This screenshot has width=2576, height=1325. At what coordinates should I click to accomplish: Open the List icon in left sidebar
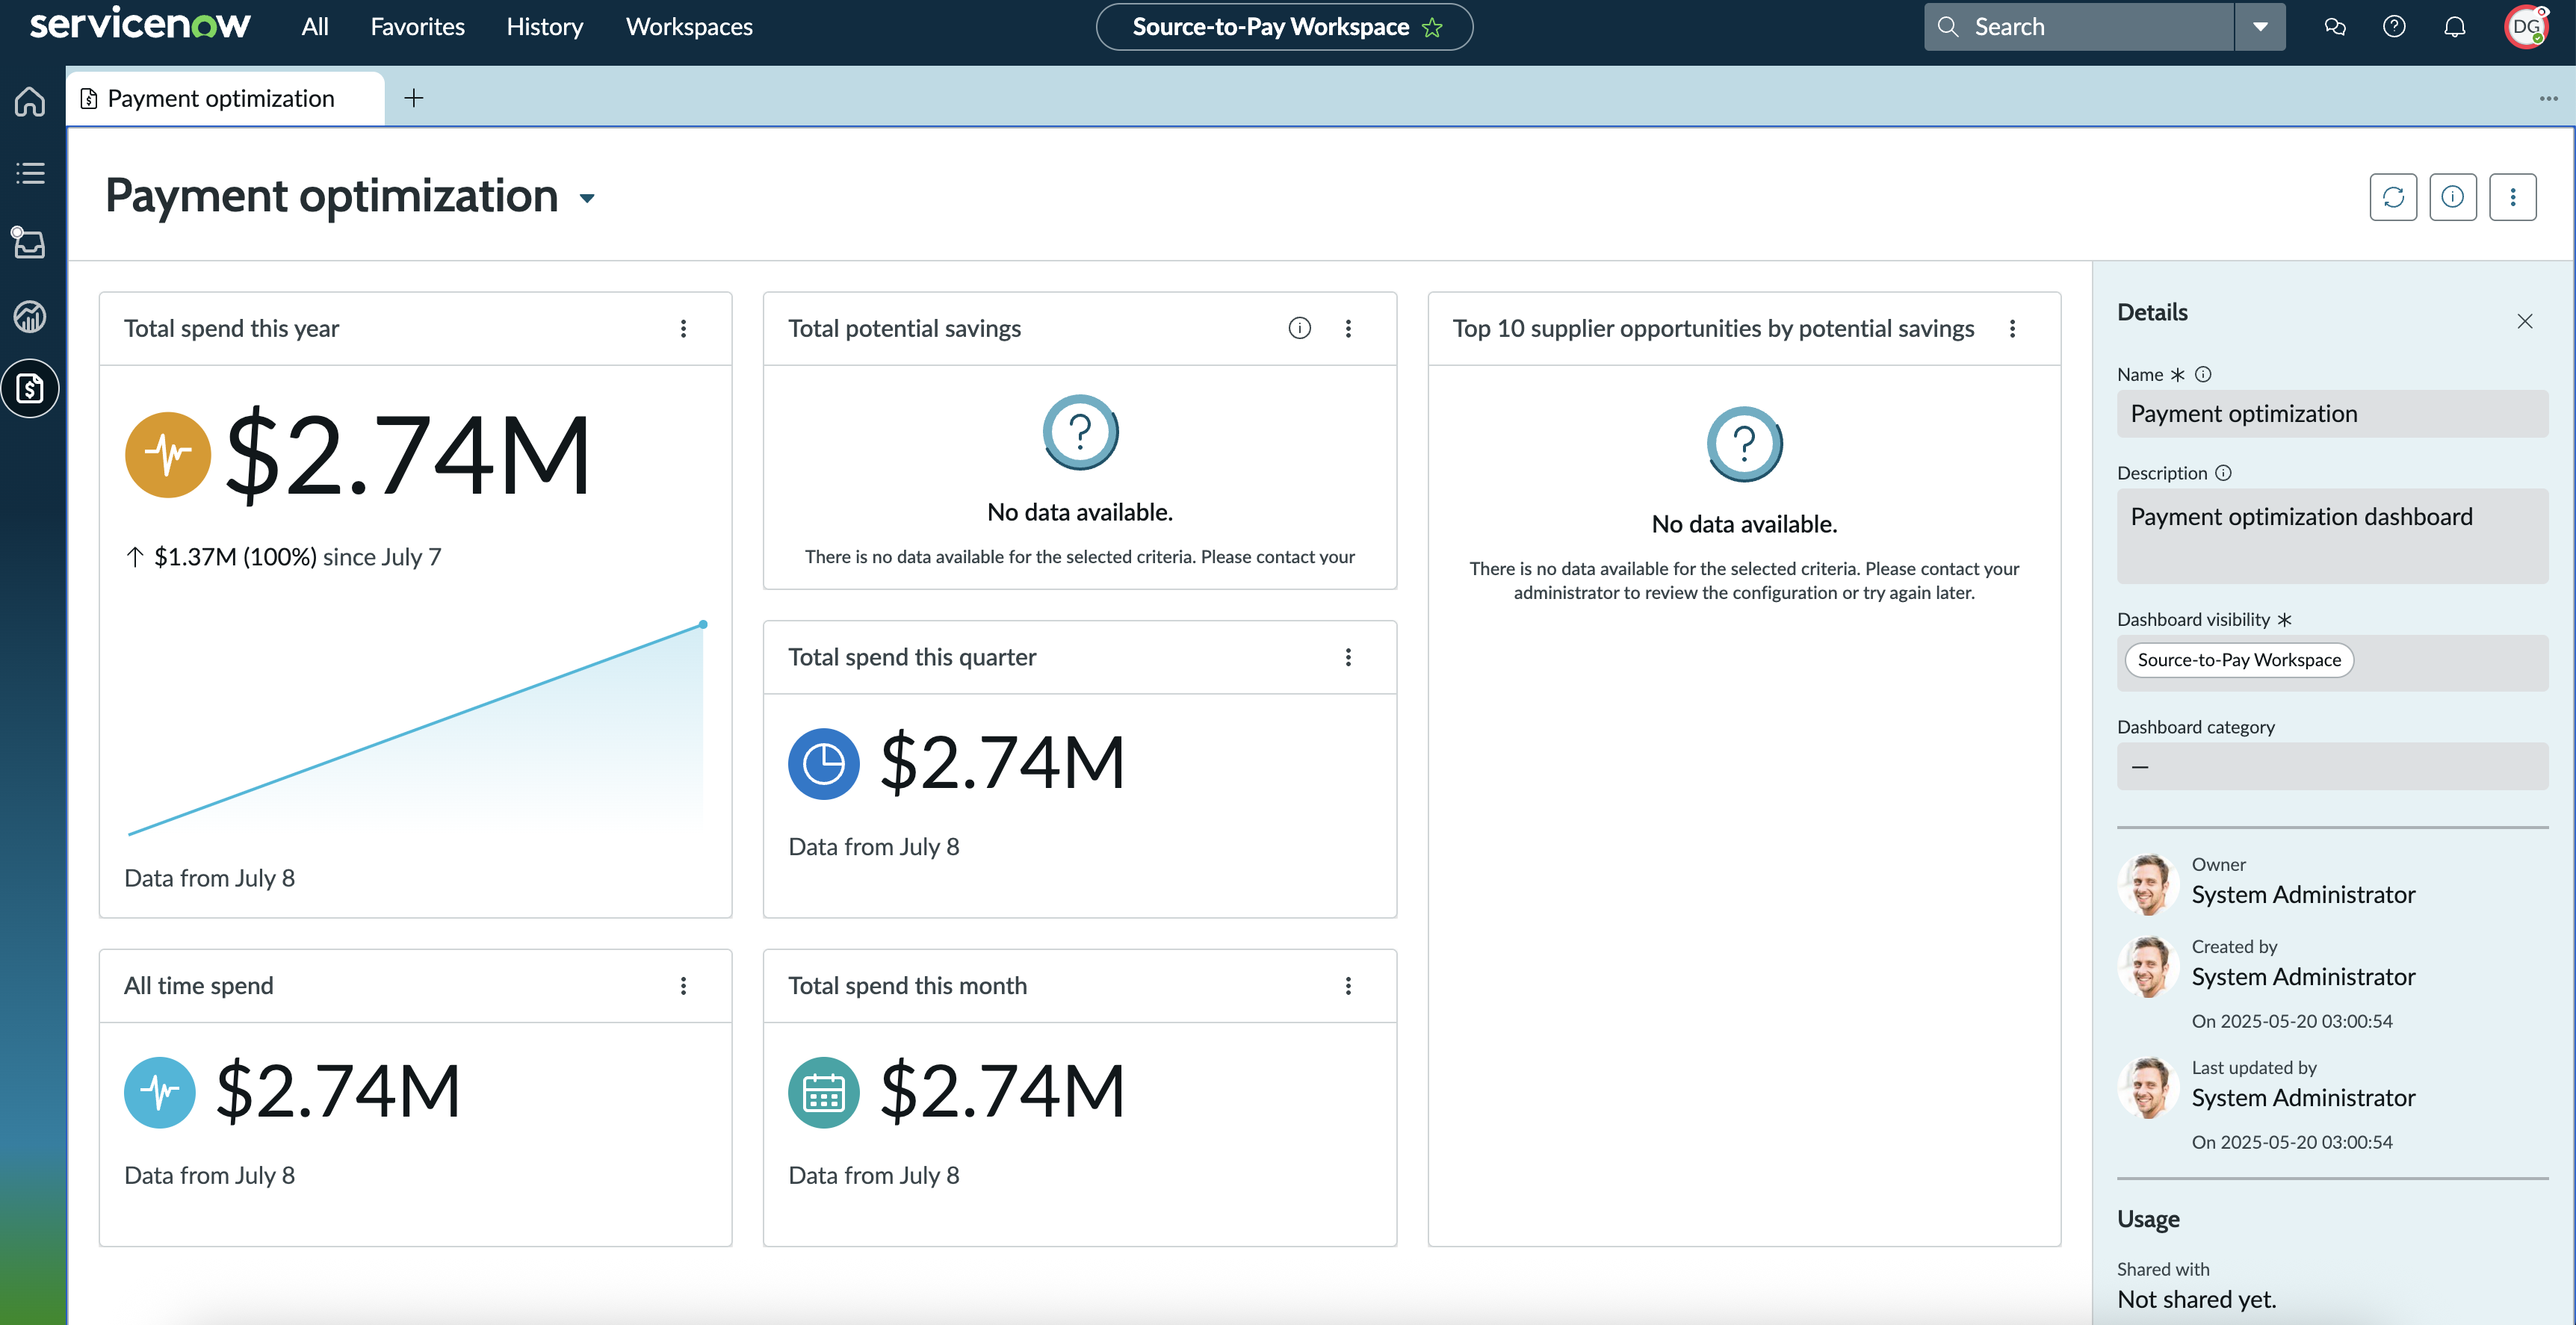(30, 173)
